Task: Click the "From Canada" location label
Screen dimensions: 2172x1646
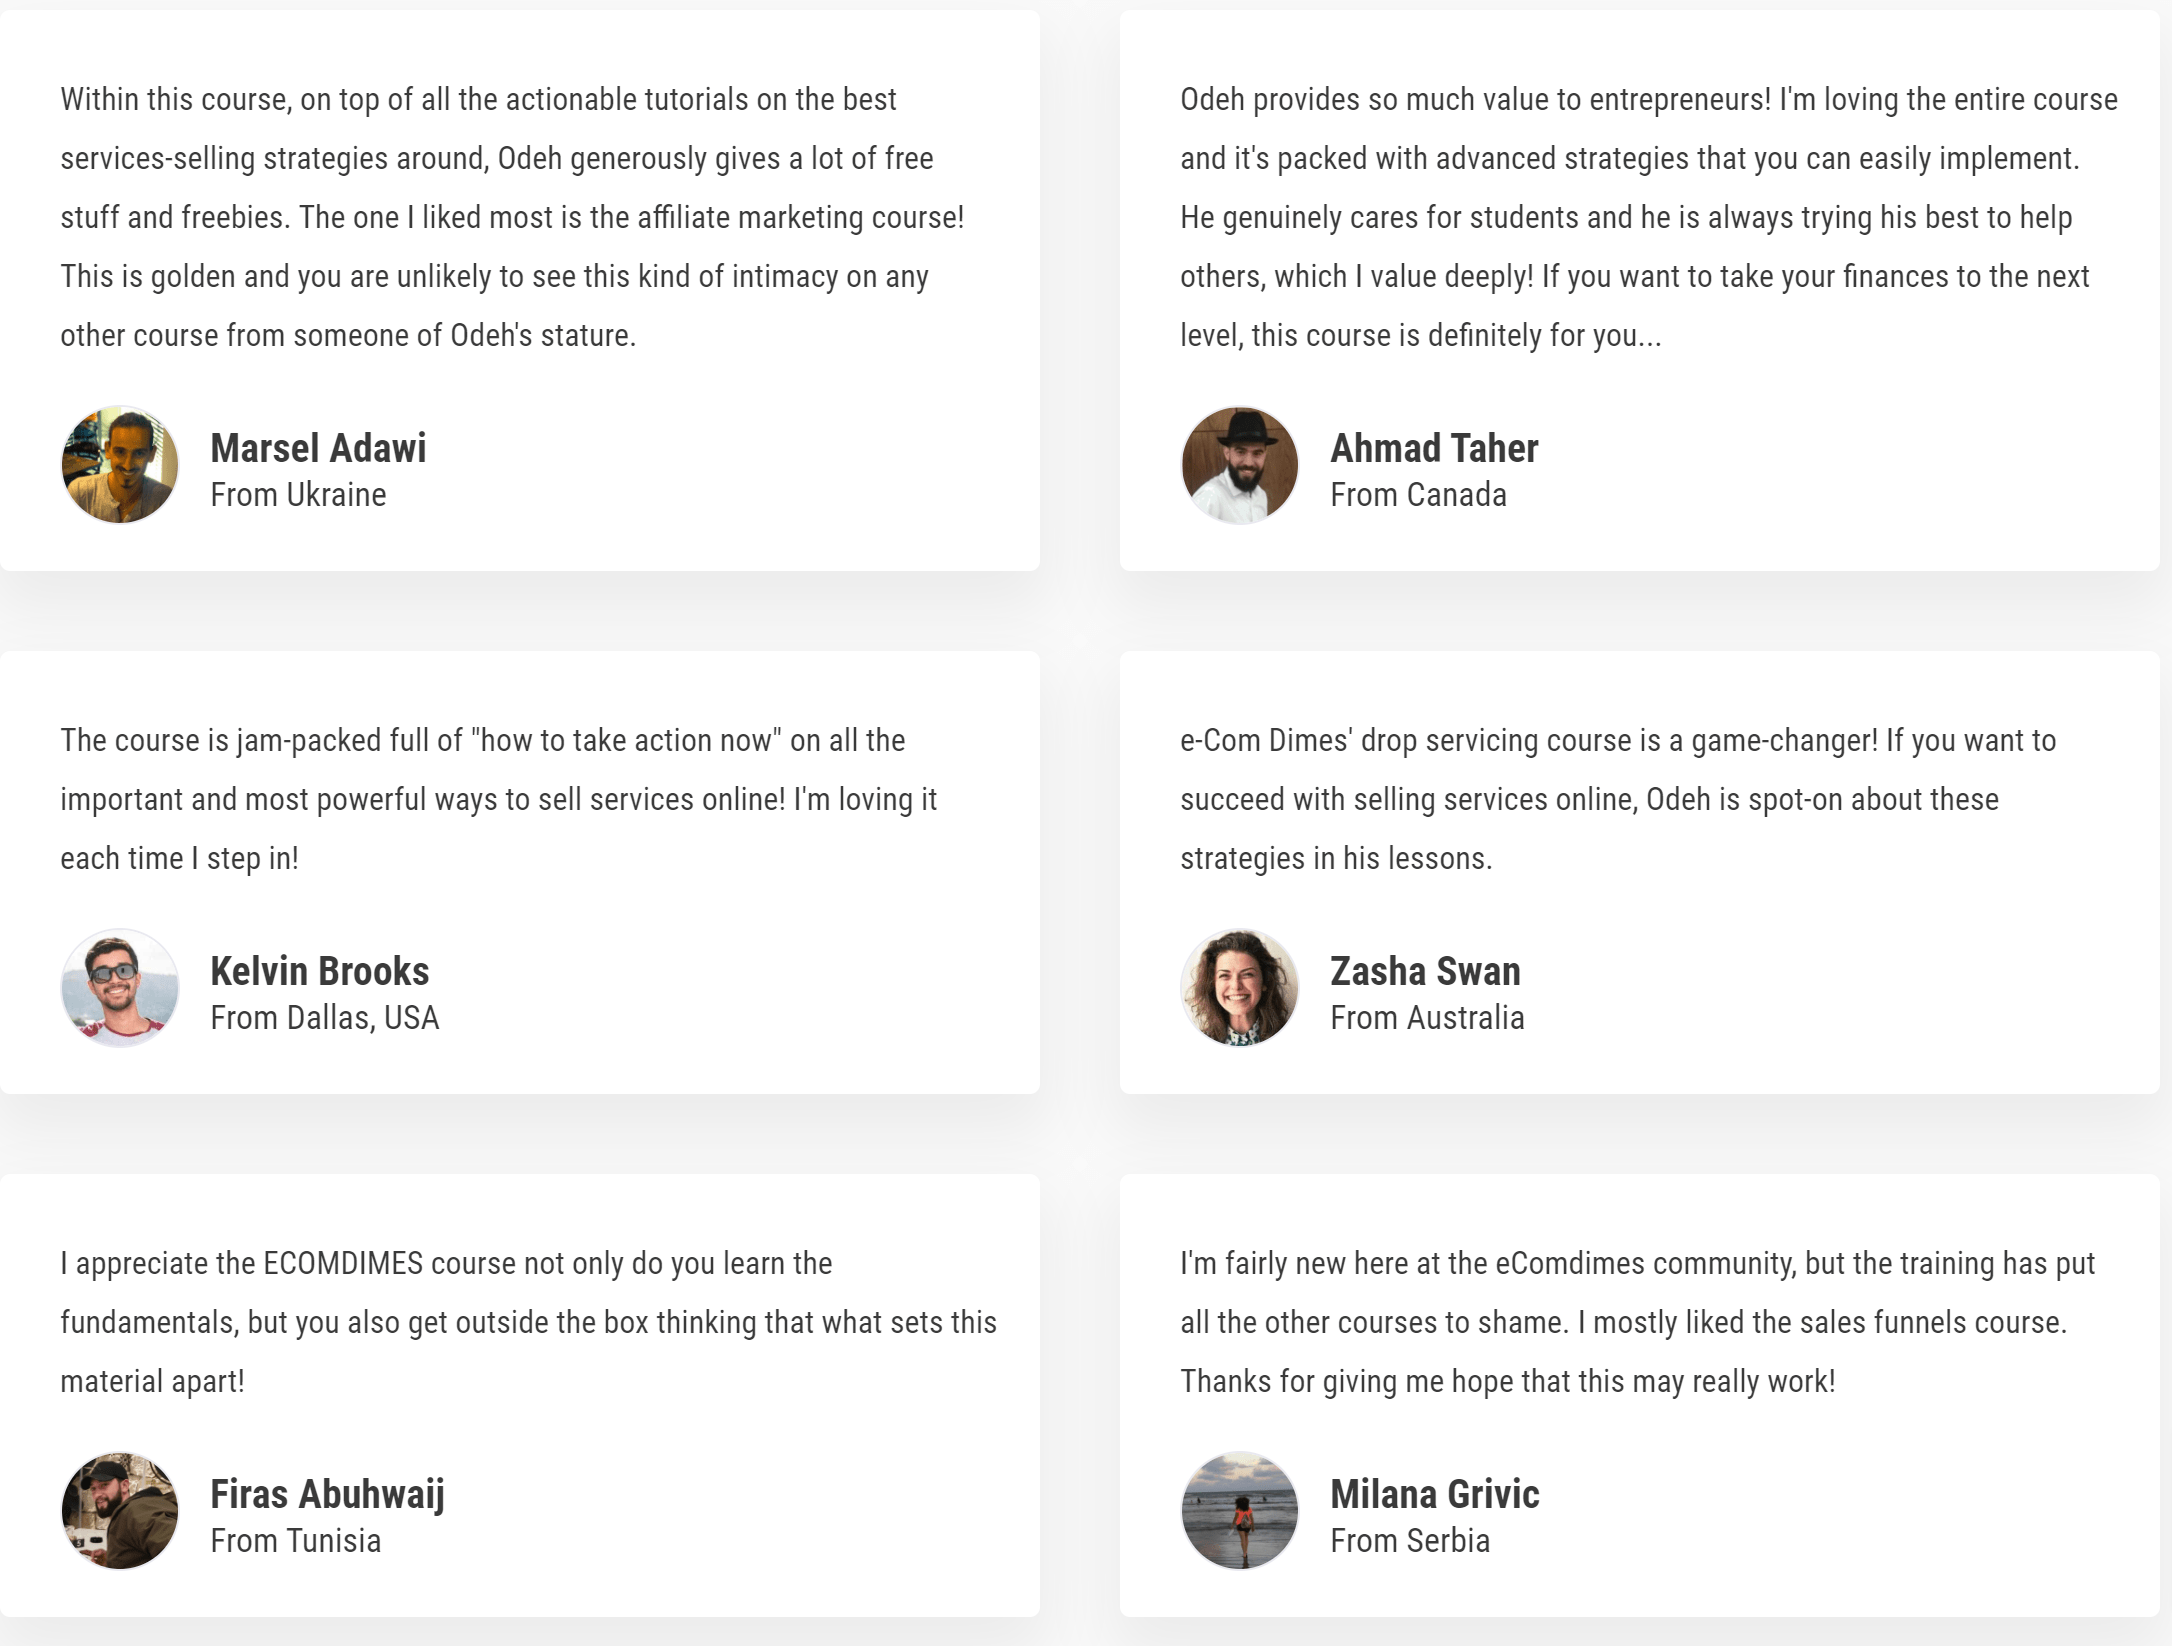Action: (1418, 495)
